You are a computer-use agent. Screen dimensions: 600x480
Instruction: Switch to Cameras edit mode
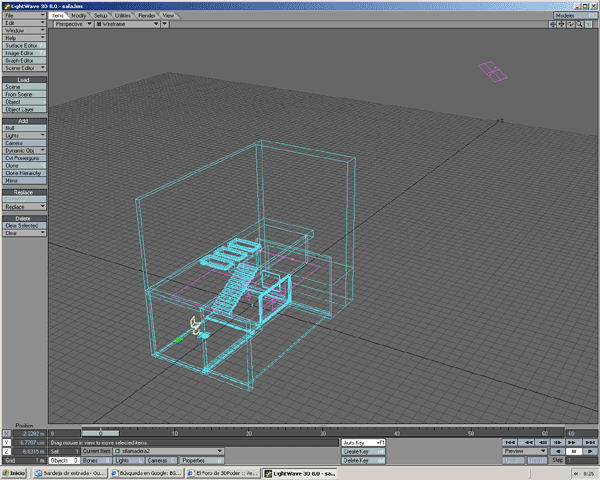161,460
